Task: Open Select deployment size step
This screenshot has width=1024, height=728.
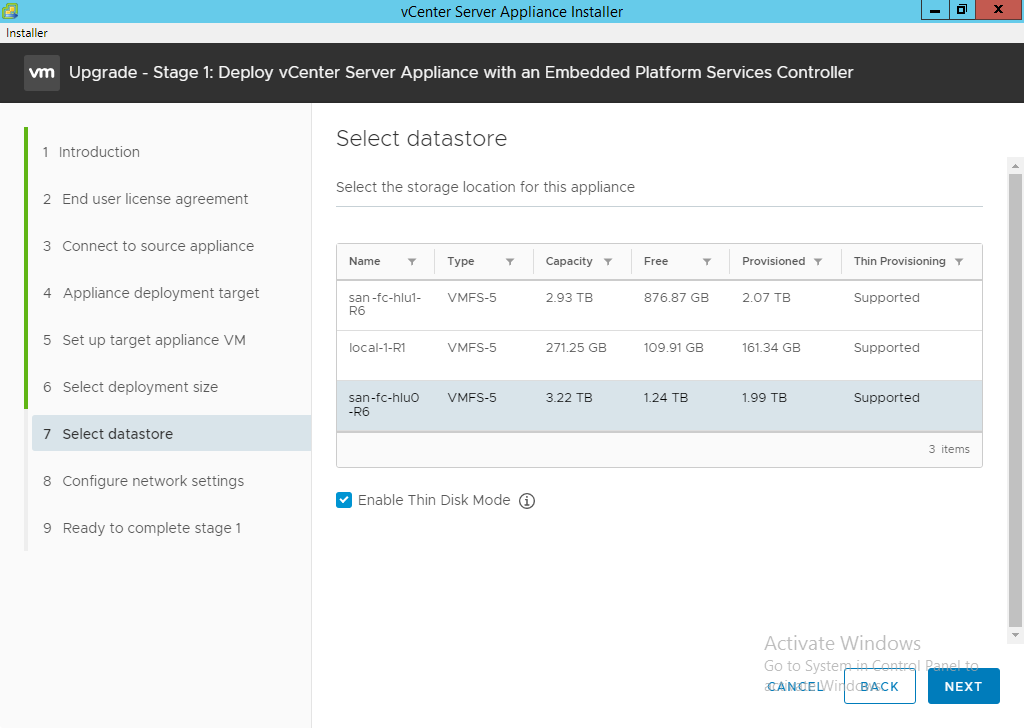Action: tap(139, 387)
